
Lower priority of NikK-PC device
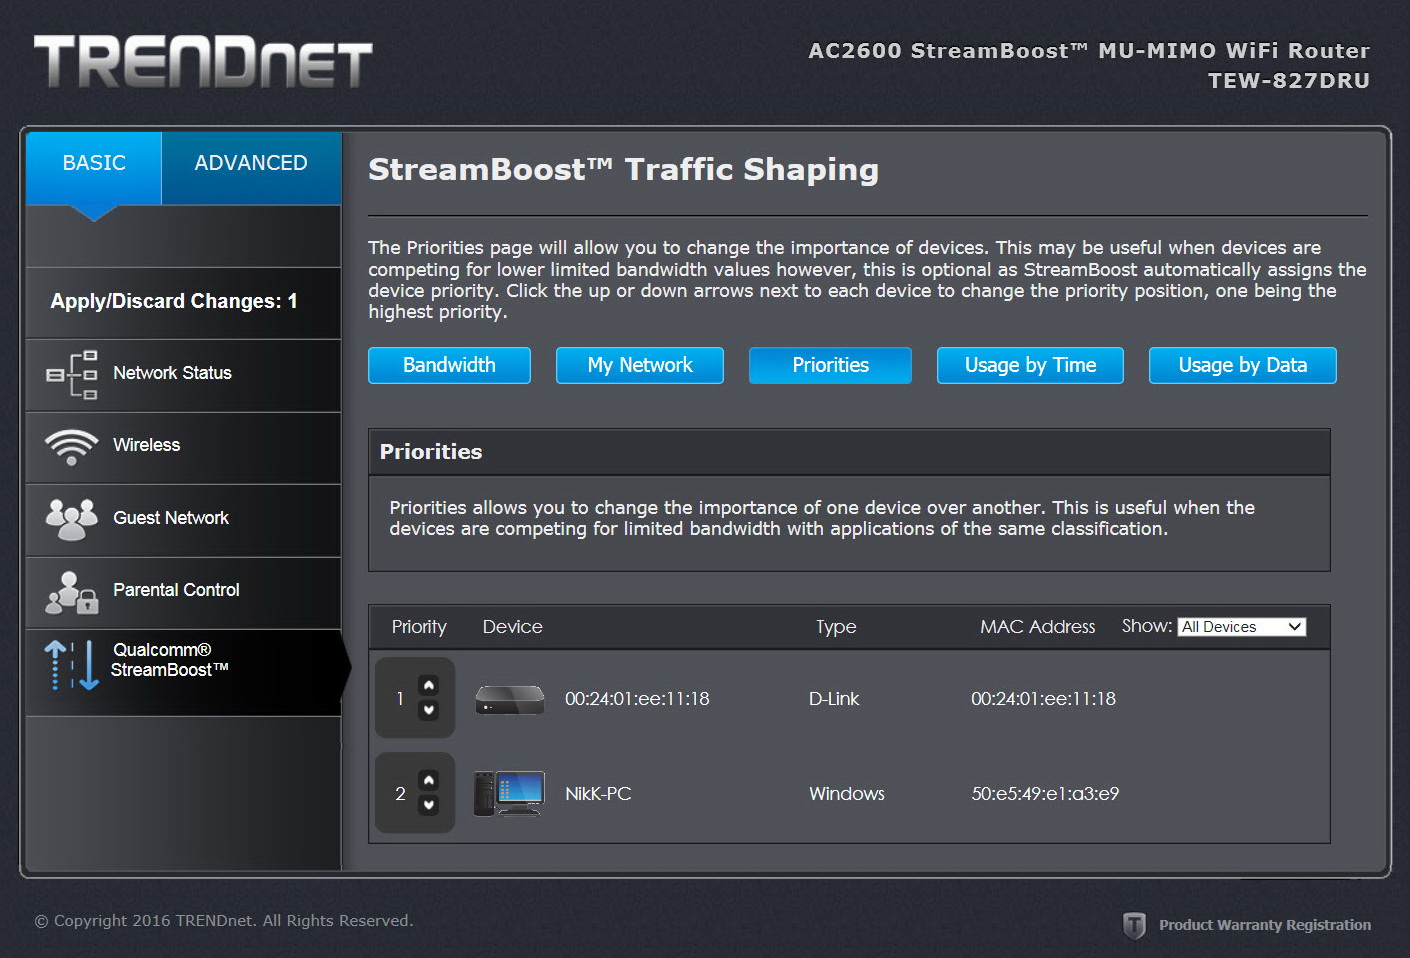pyautogui.click(x=429, y=805)
